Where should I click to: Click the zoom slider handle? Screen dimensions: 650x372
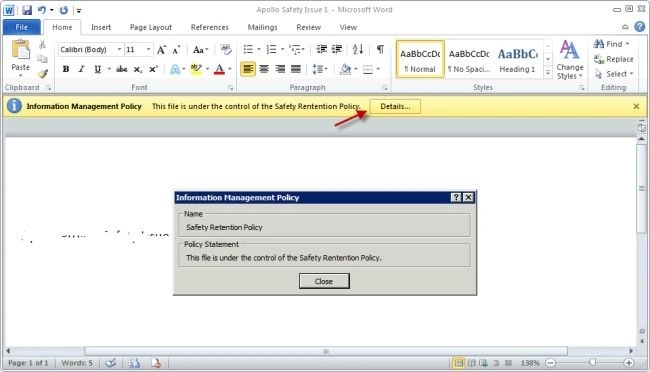tap(592, 363)
